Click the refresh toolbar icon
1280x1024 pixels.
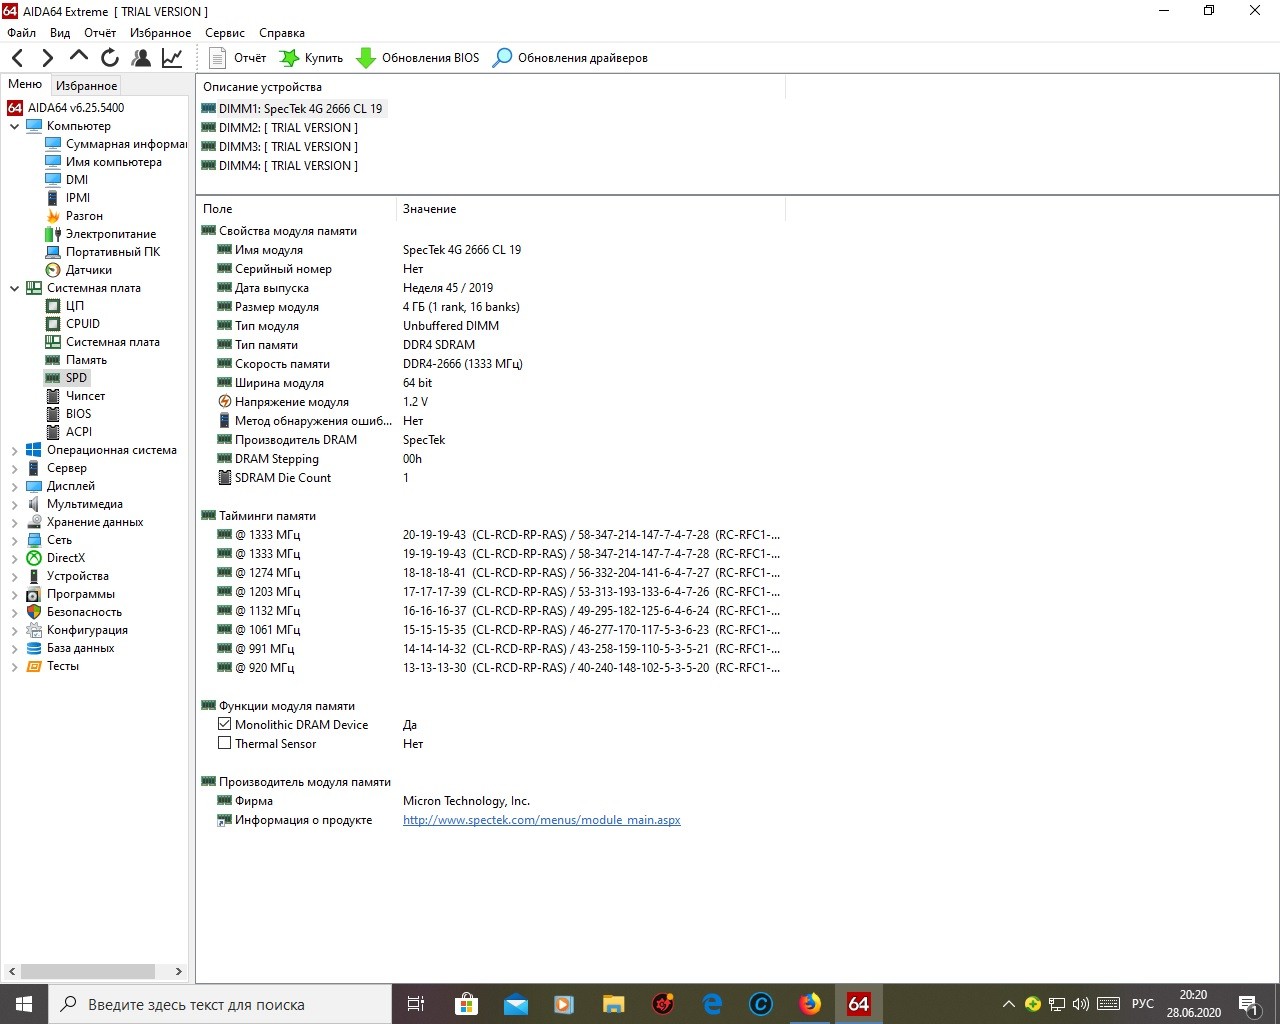click(110, 58)
